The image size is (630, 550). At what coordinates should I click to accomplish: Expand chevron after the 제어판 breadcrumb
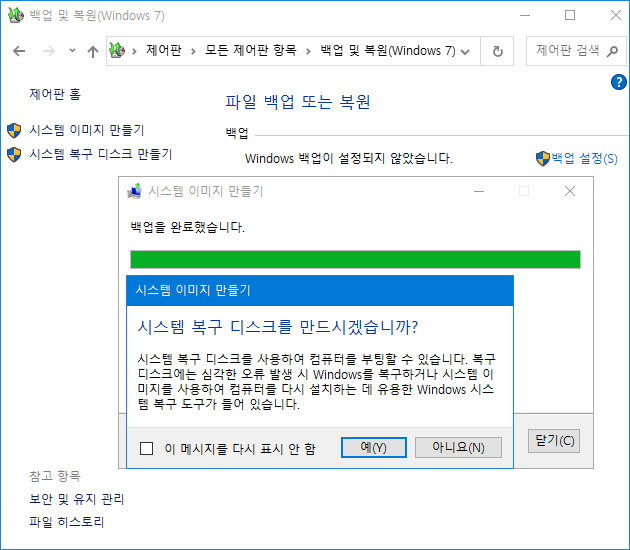click(193, 51)
